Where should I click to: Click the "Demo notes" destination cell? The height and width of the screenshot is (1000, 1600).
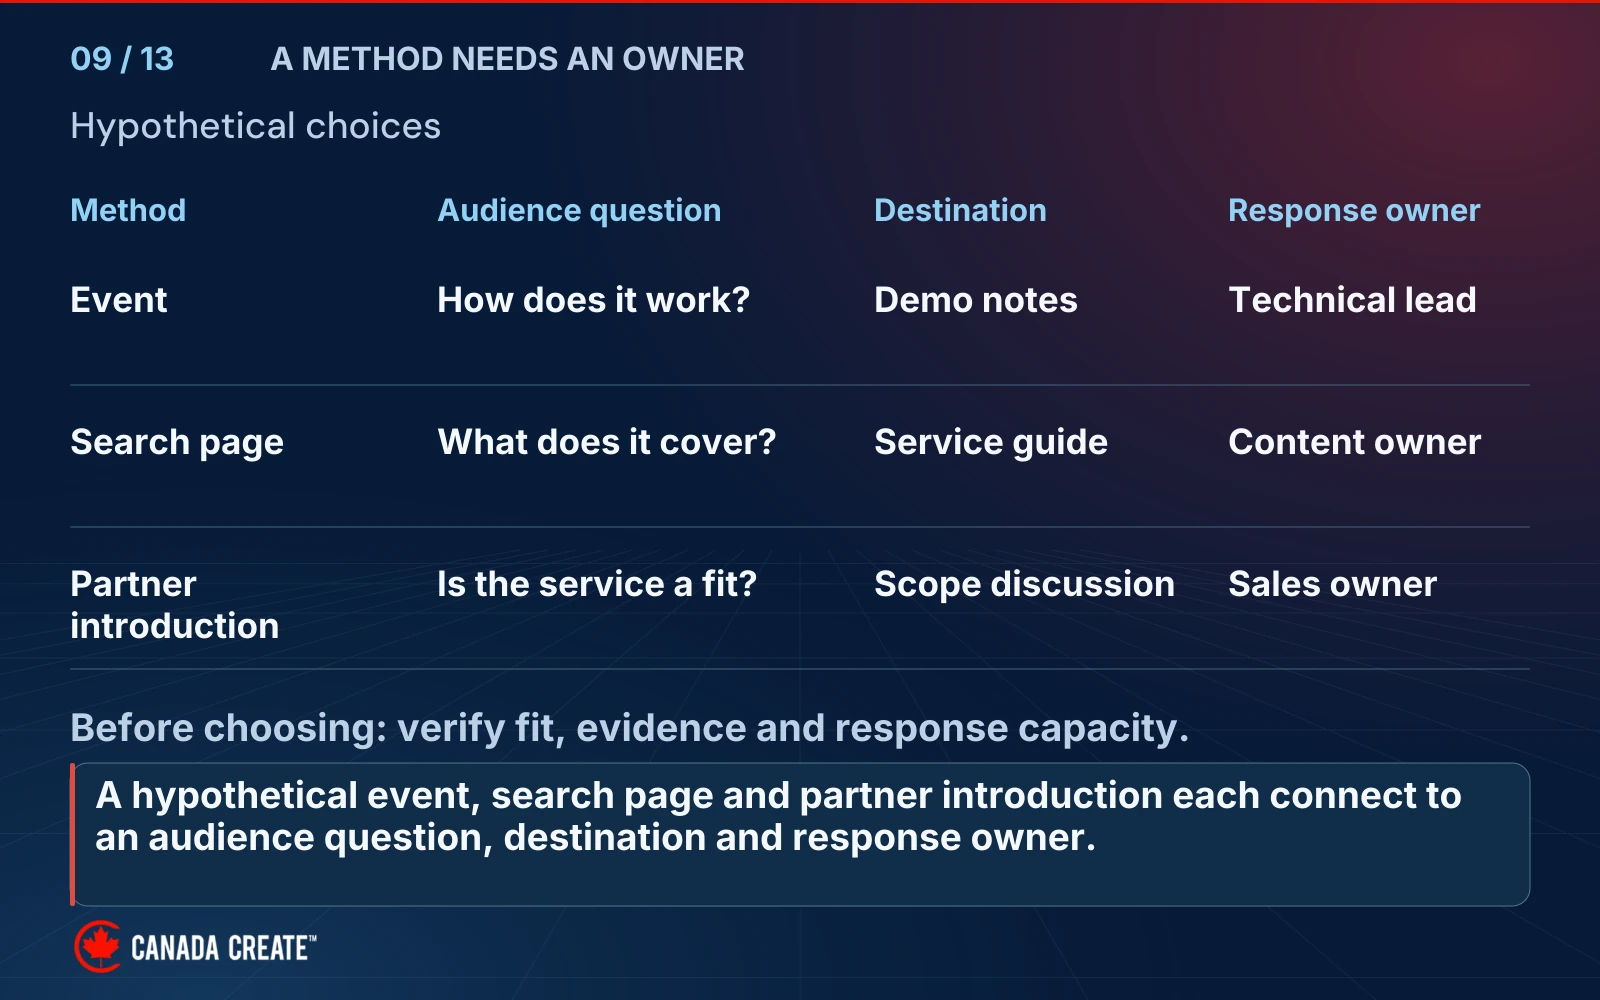(976, 300)
